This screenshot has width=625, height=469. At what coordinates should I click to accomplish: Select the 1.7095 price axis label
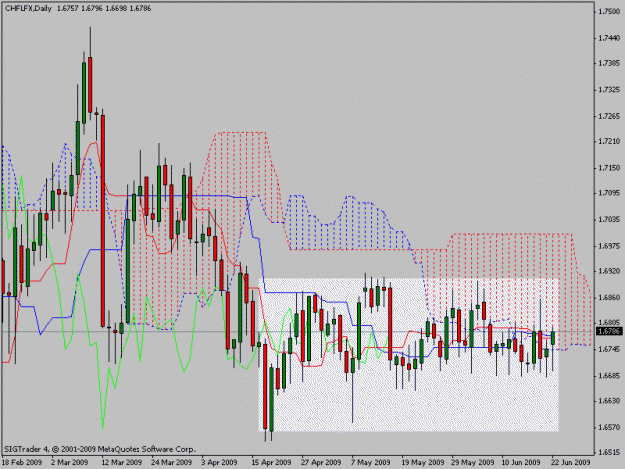click(609, 193)
